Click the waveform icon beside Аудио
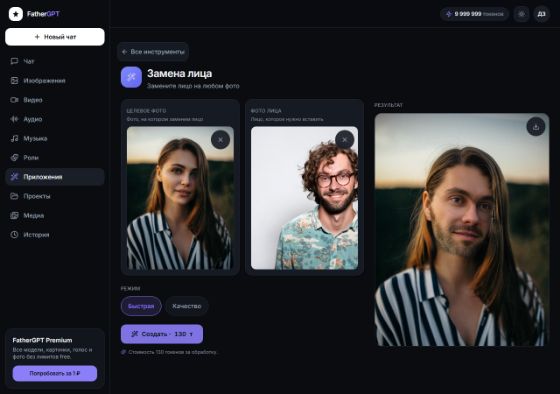560x394 pixels. coord(14,119)
